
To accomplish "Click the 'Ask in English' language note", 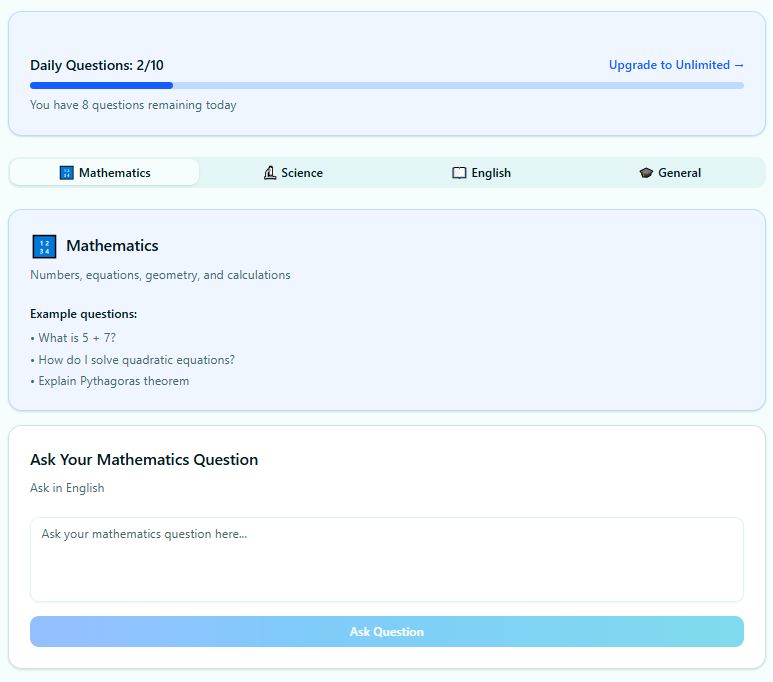I will coord(67,488).
